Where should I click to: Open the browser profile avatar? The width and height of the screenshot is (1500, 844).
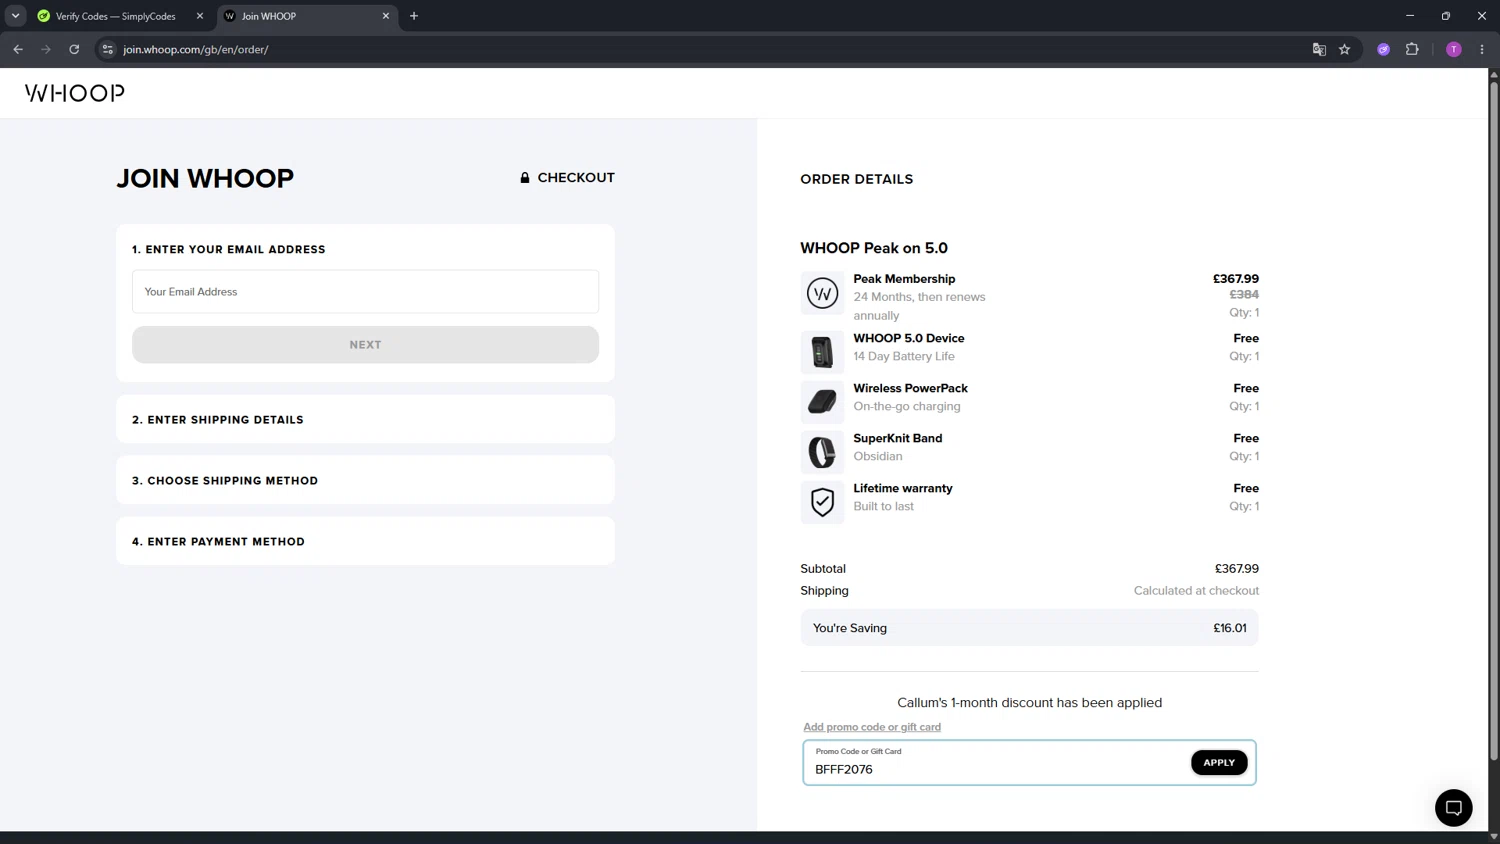1454,49
